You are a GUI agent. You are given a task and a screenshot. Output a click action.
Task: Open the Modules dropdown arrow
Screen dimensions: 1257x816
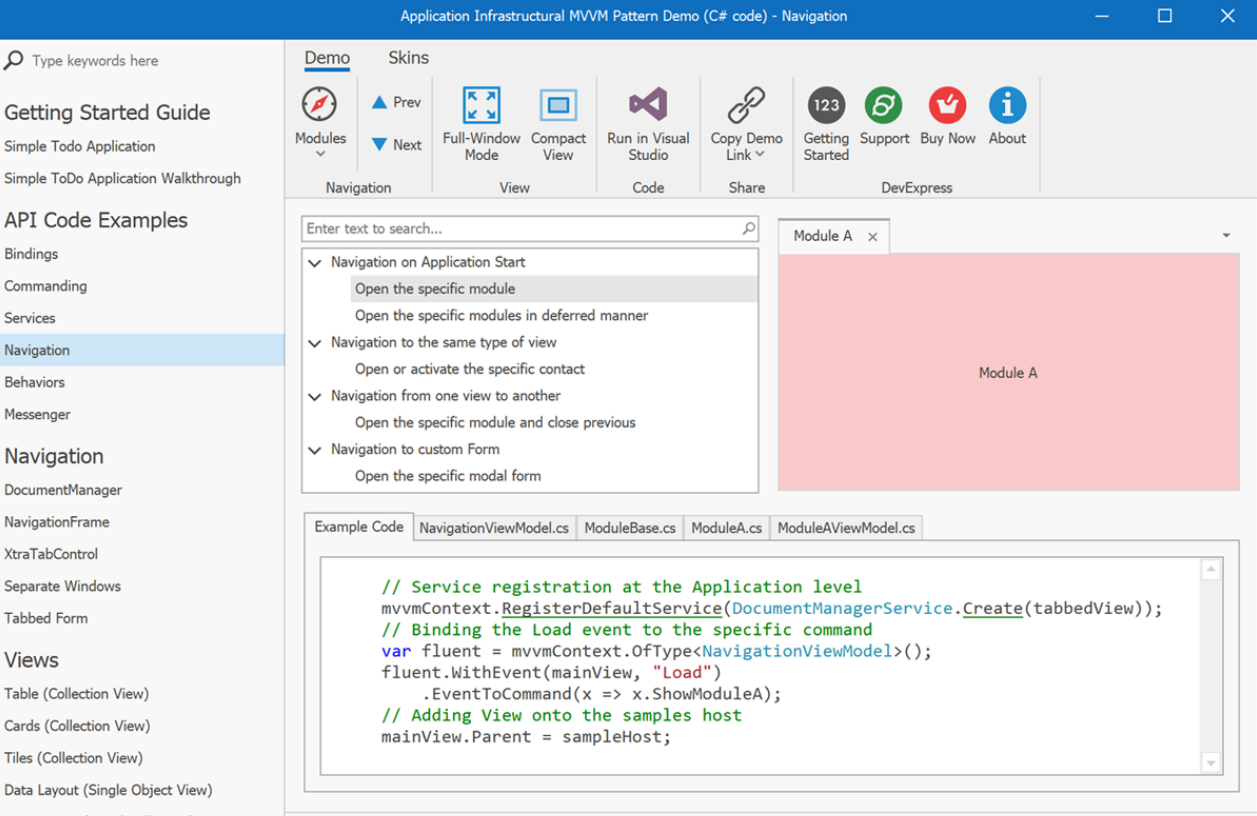click(x=320, y=154)
